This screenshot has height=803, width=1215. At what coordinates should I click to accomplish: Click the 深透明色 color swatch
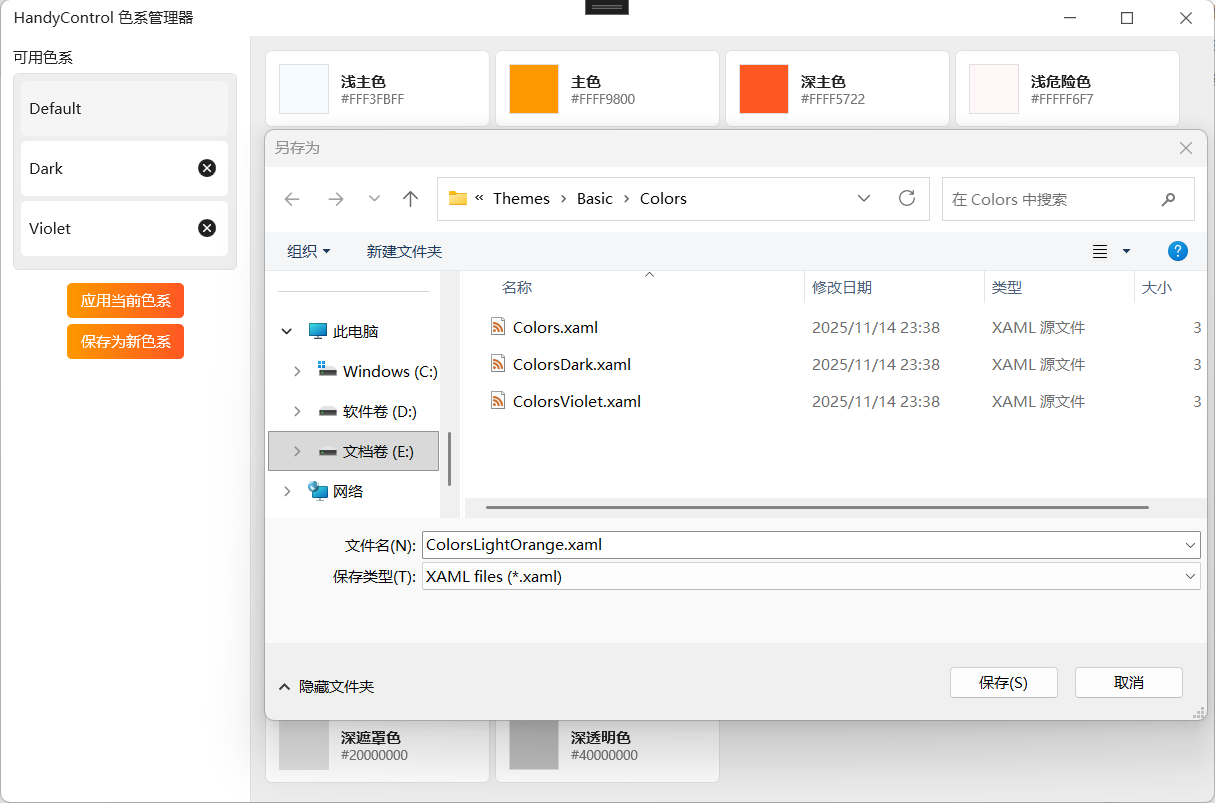pyautogui.click(x=534, y=746)
